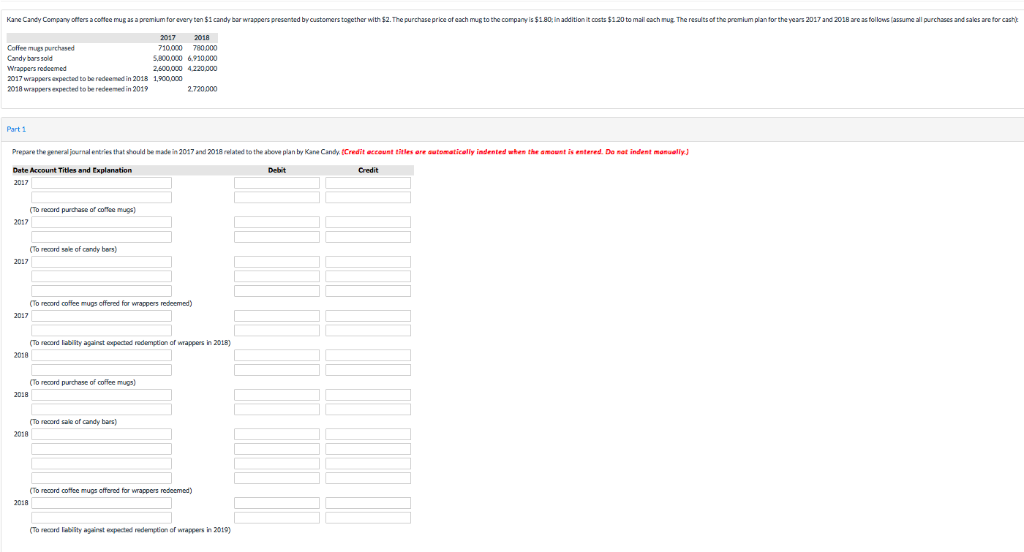Select first account title field, 2018 liability entry
Screen dimensions: 1024x552
coord(102,504)
